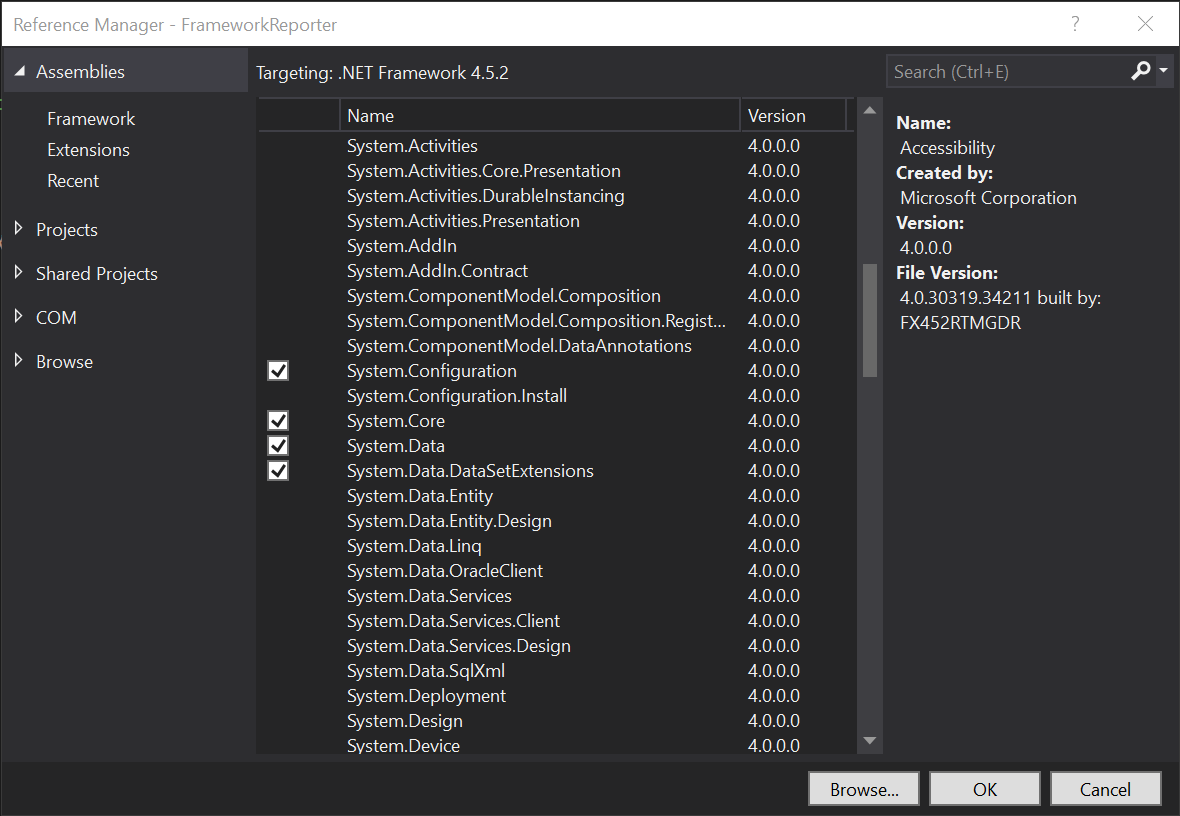This screenshot has width=1180, height=816.
Task: Expand the Browse section
Action: (x=19, y=361)
